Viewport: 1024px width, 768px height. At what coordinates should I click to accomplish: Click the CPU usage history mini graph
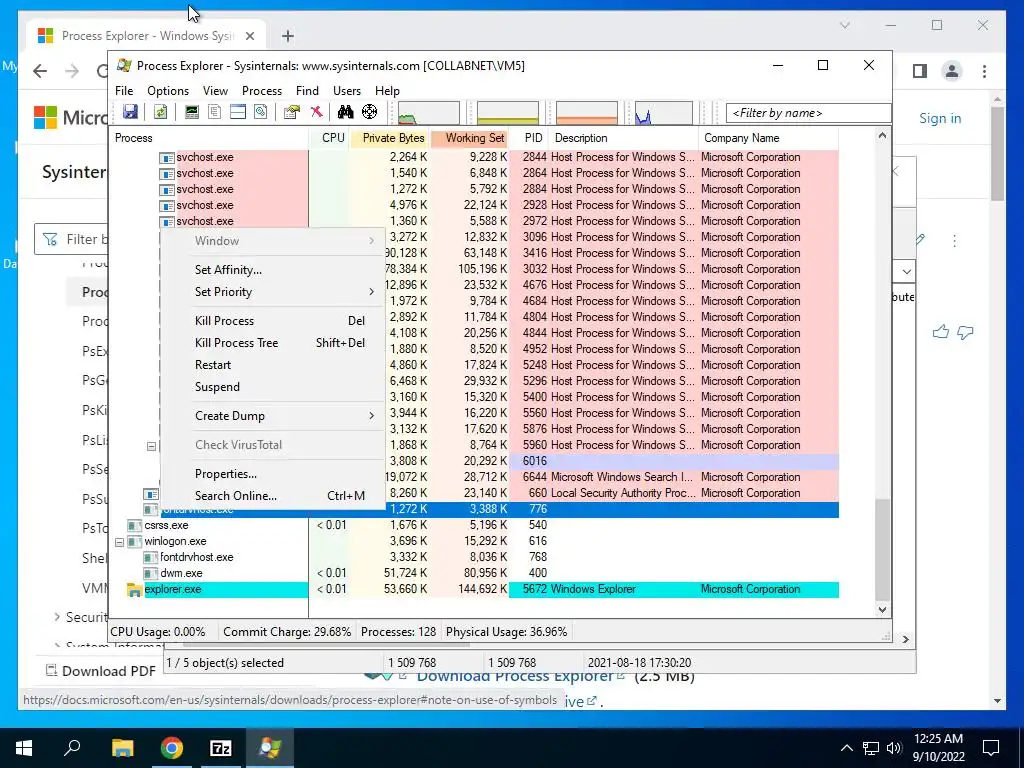point(428,113)
